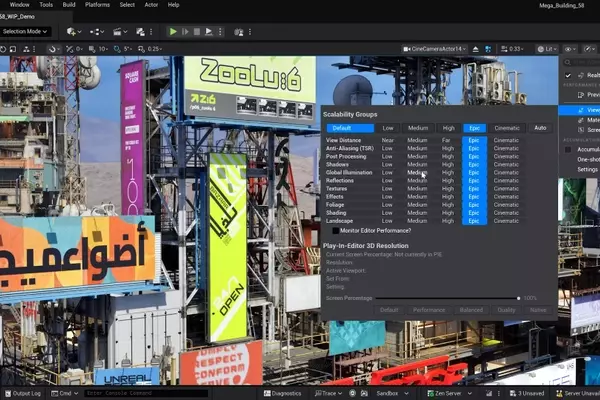The image size is (600, 400).
Task: Click the Screen Percentage slider handle
Action: [x=518, y=298]
